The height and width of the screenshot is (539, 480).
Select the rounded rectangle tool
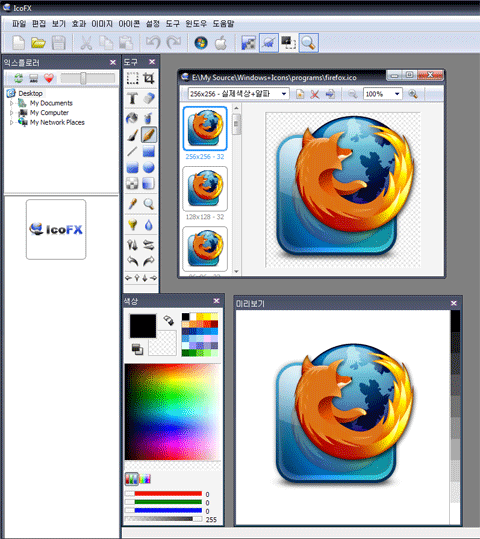[132, 168]
